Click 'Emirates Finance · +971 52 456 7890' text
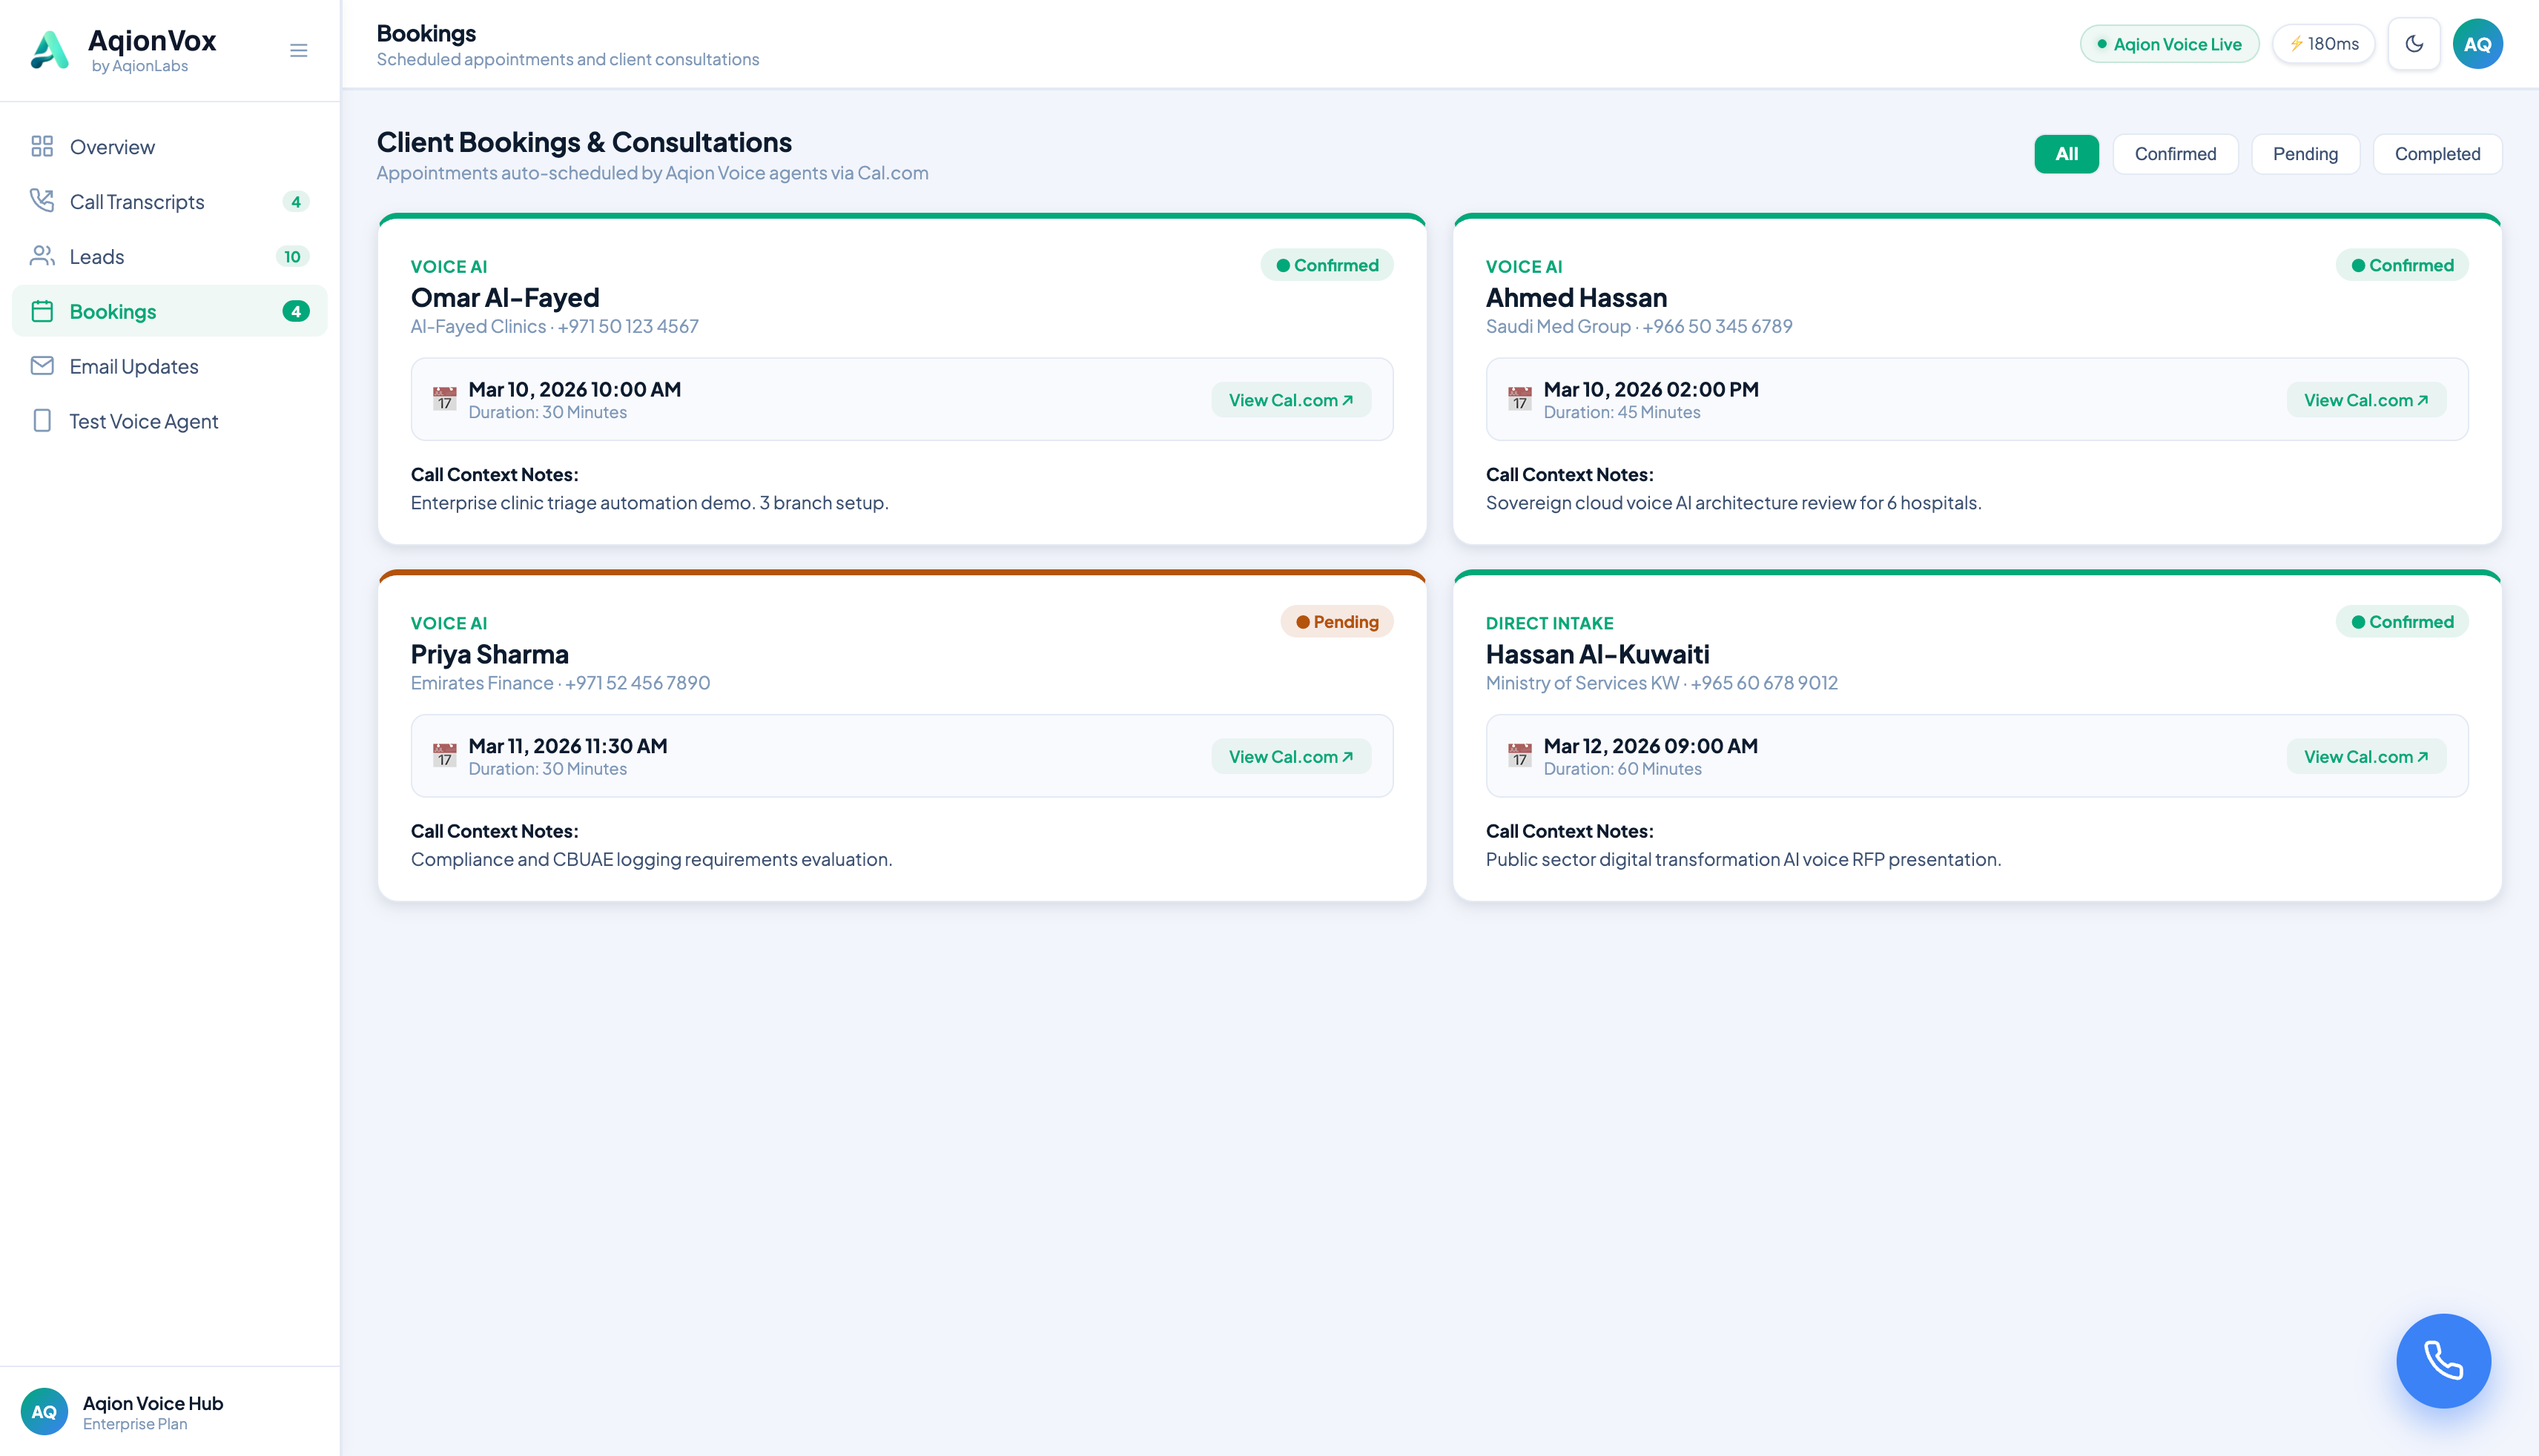This screenshot has width=2539, height=1456. [561, 683]
